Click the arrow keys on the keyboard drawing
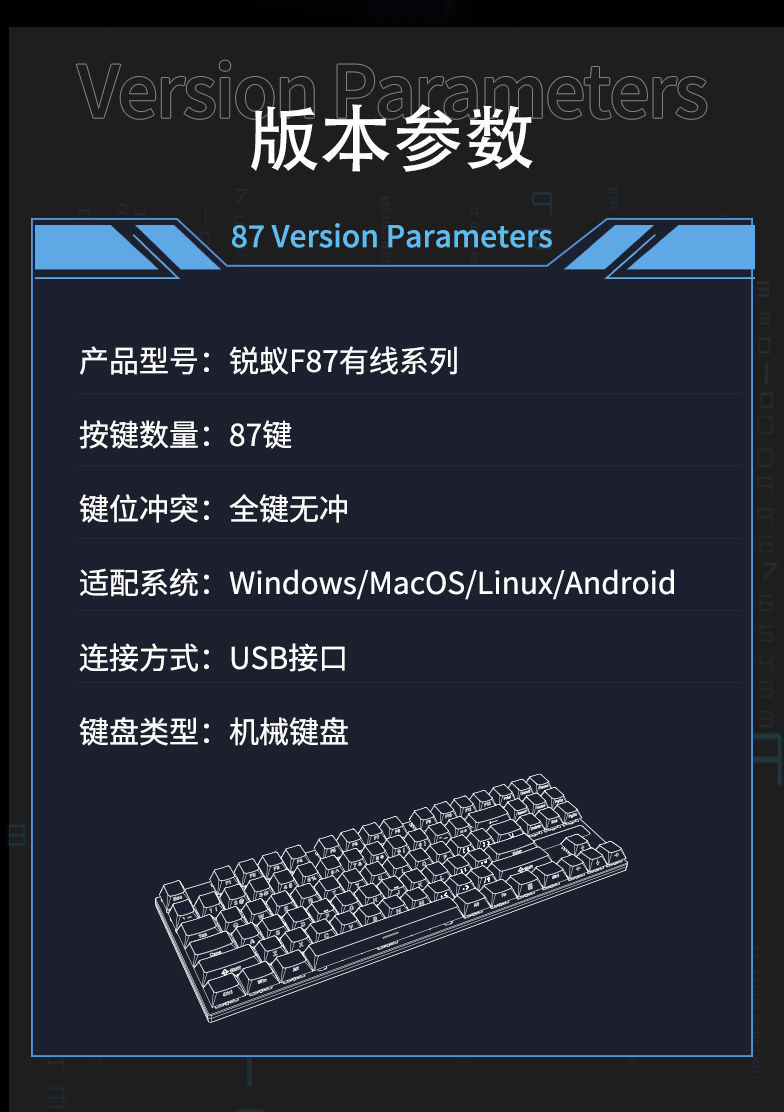 tap(592, 857)
